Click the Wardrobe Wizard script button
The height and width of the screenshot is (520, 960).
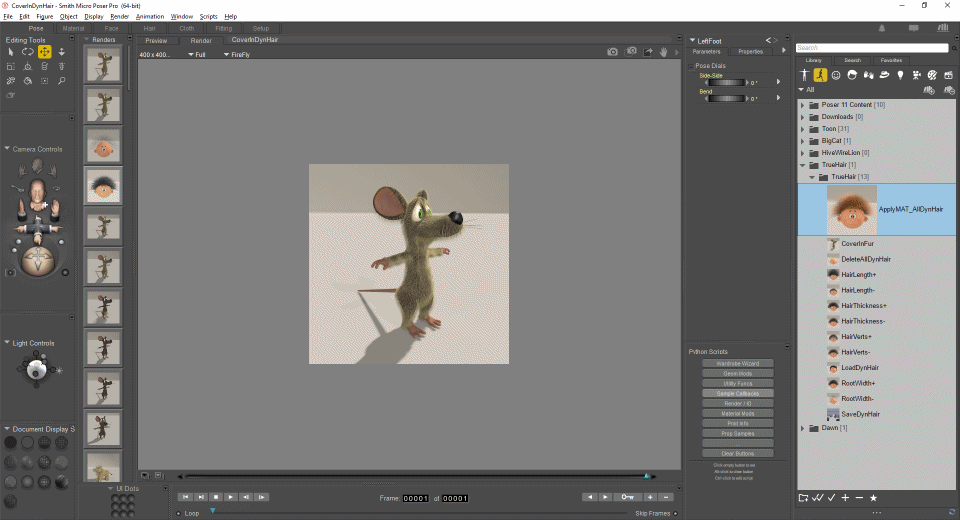tap(737, 363)
